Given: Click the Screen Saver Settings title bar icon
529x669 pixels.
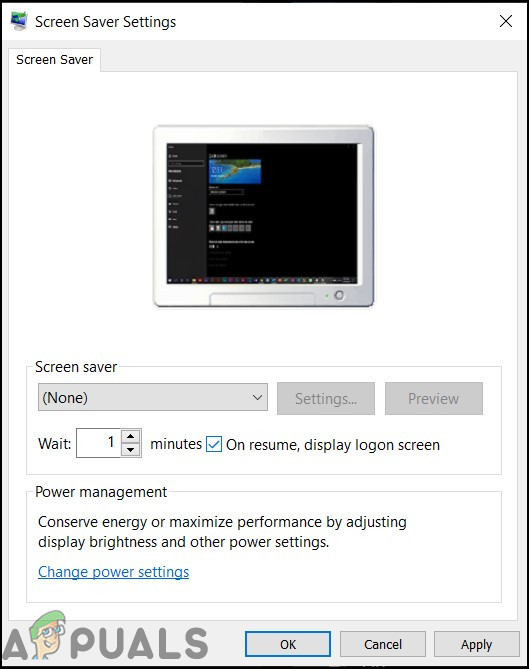Looking at the screenshot, I should click(x=19, y=21).
